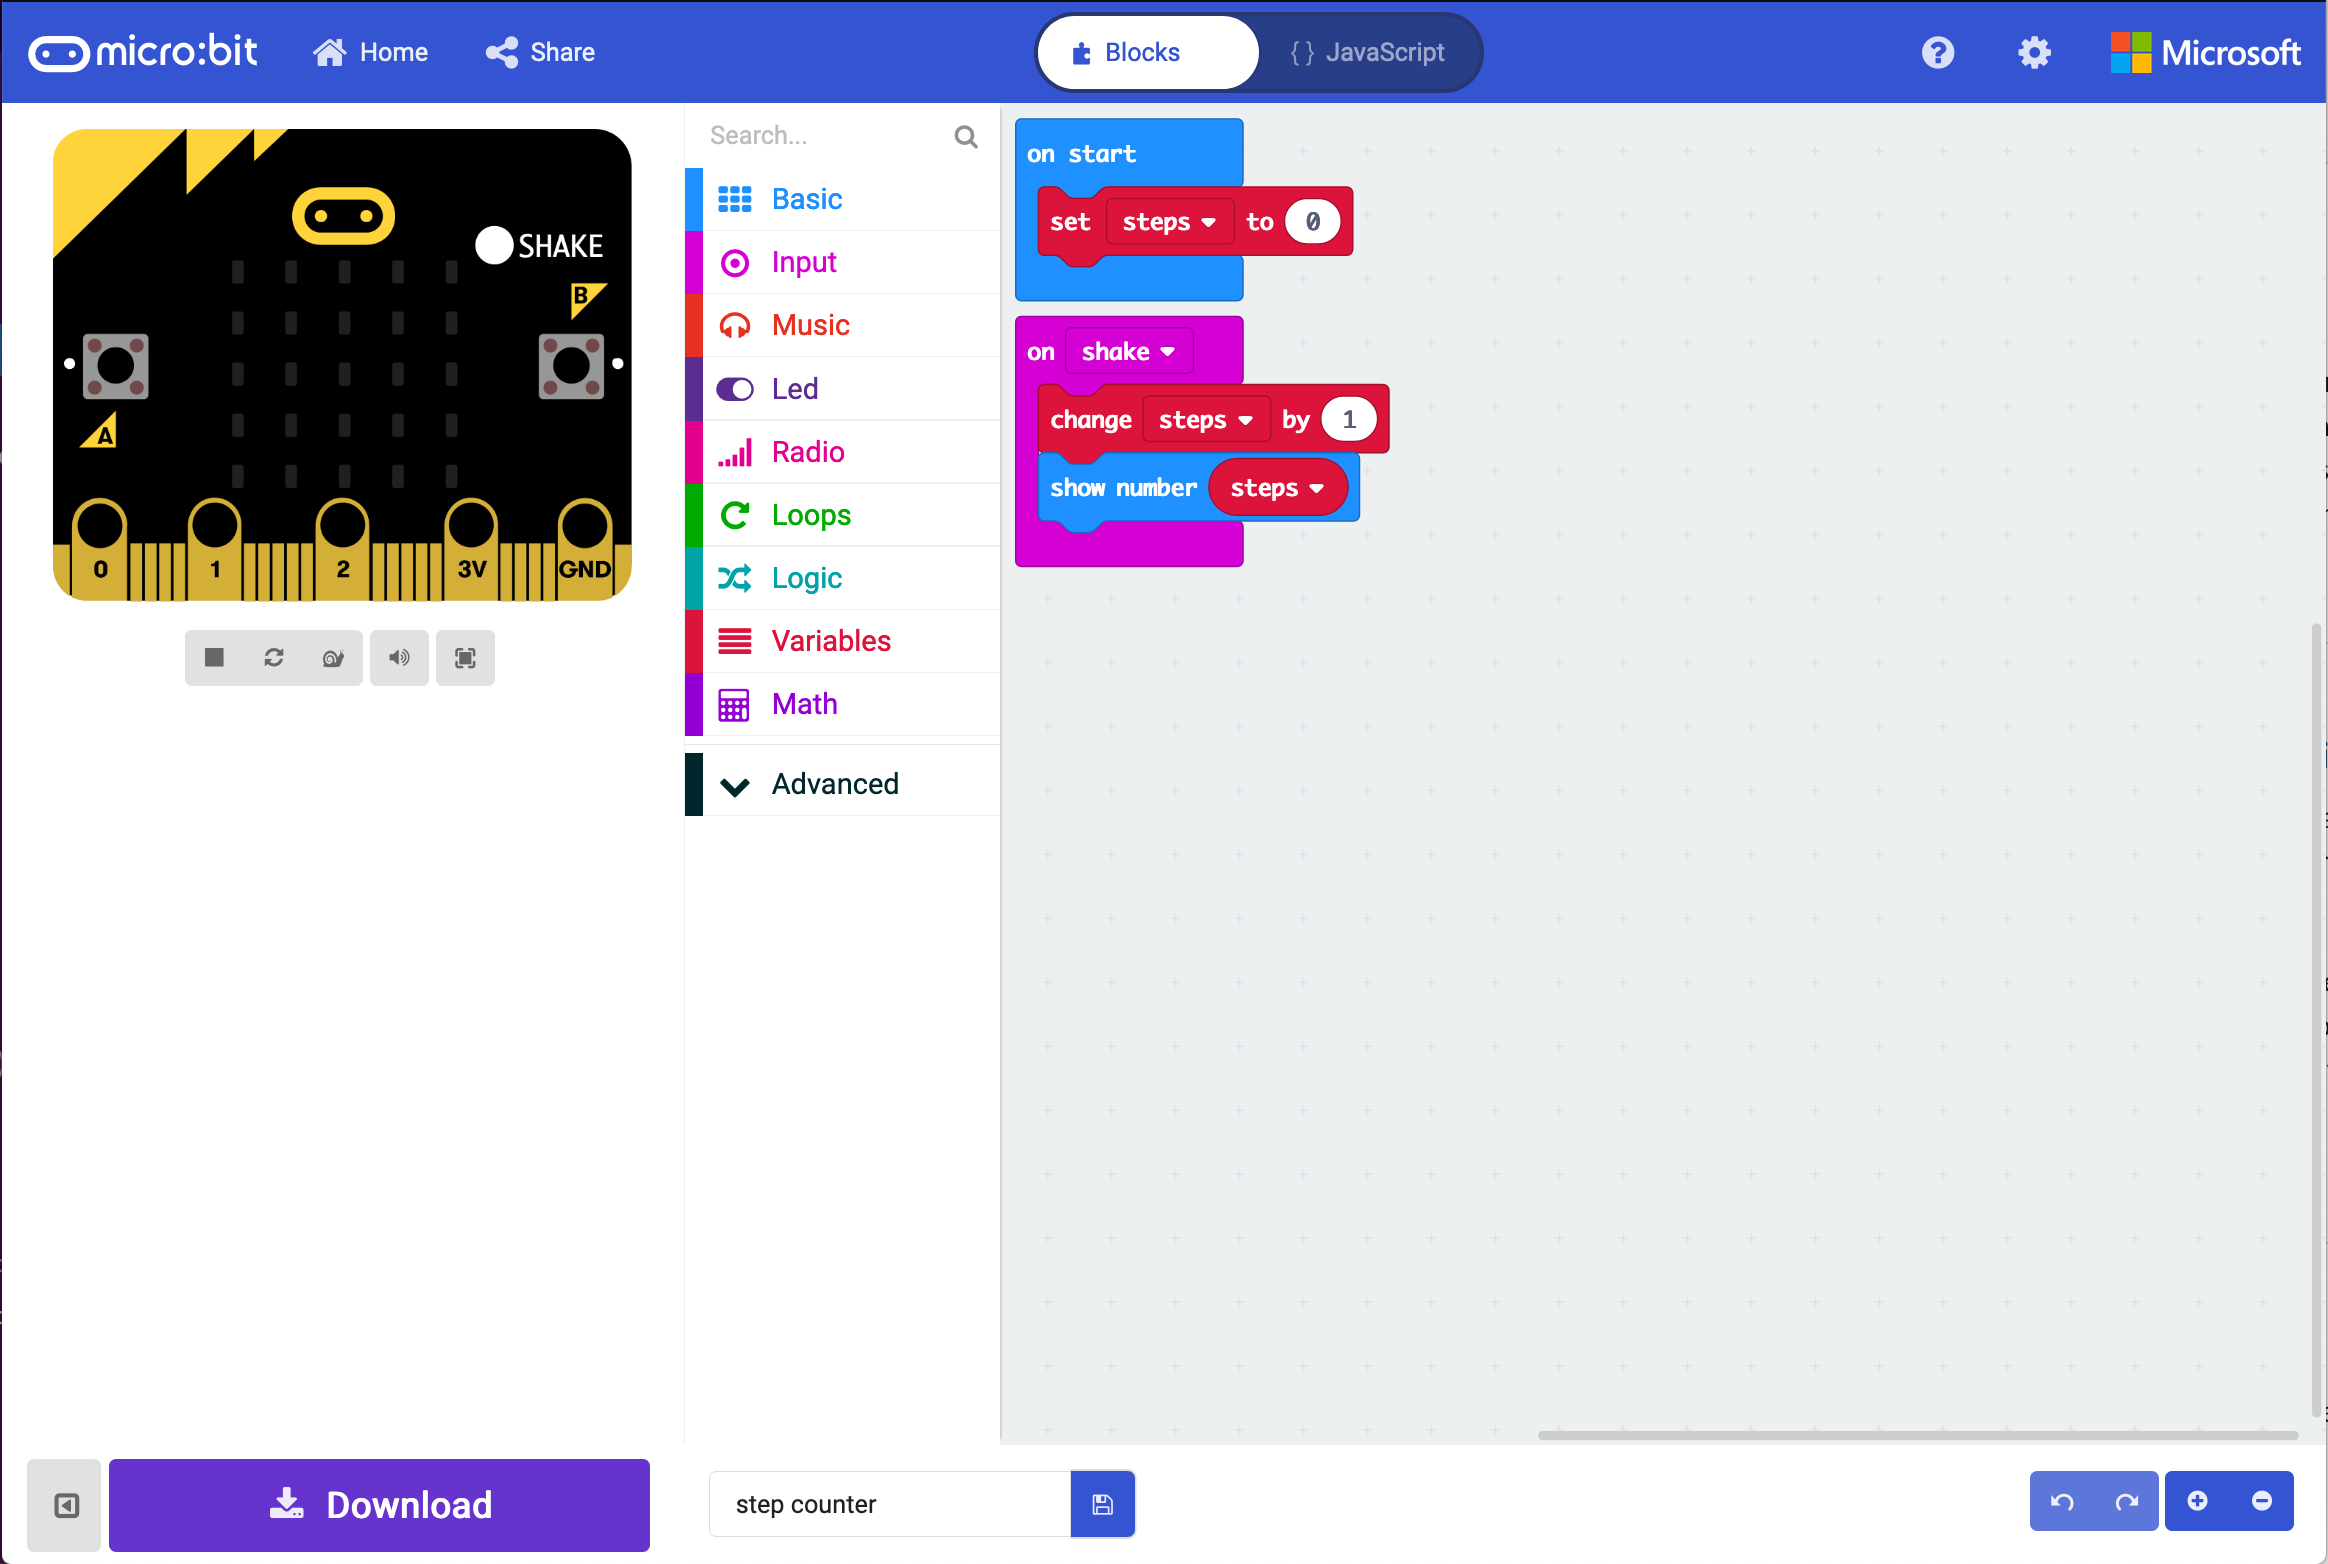Open the Help menu
The image size is (2328, 1564).
click(x=1937, y=52)
